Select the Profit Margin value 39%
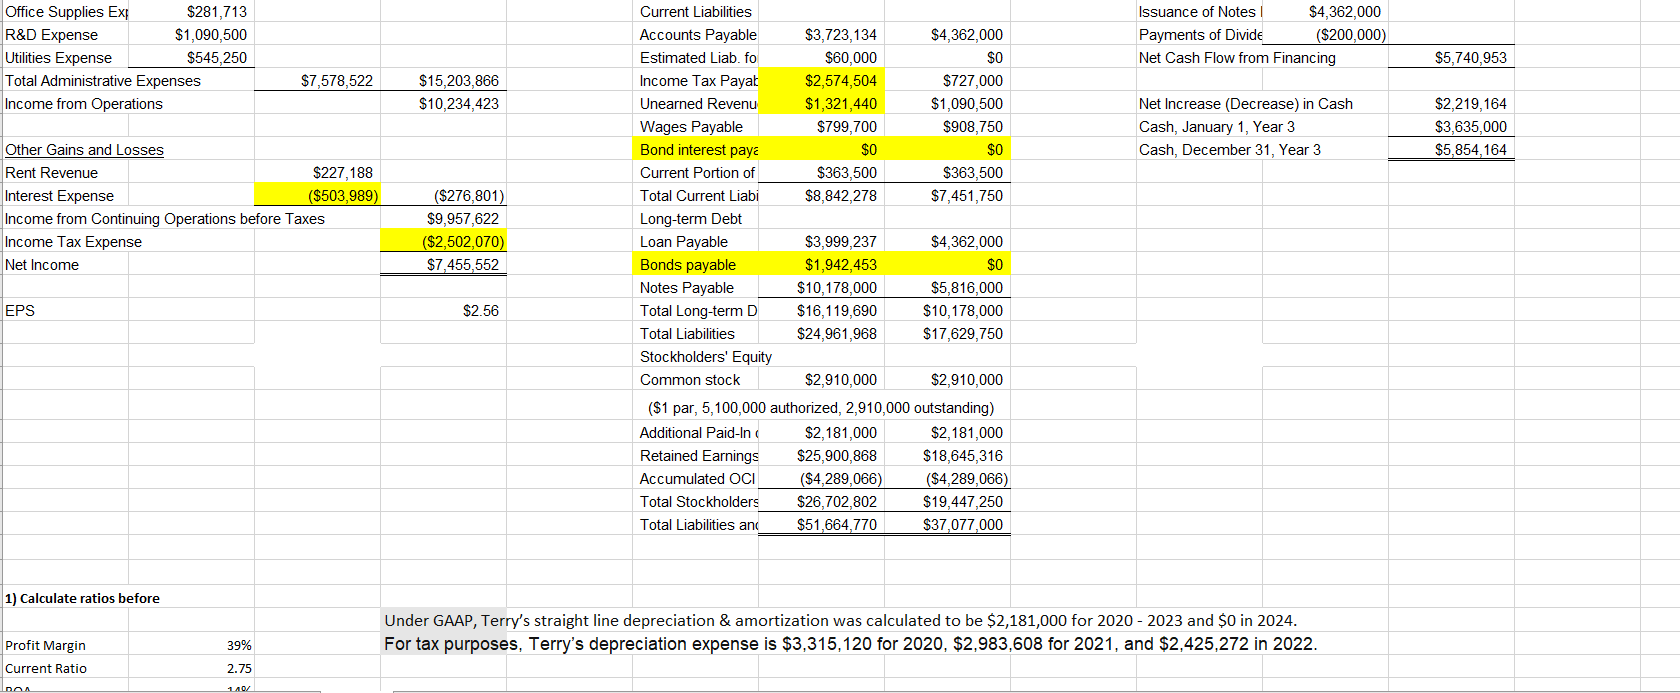Screen dimensions: 1680x693 (x=239, y=646)
